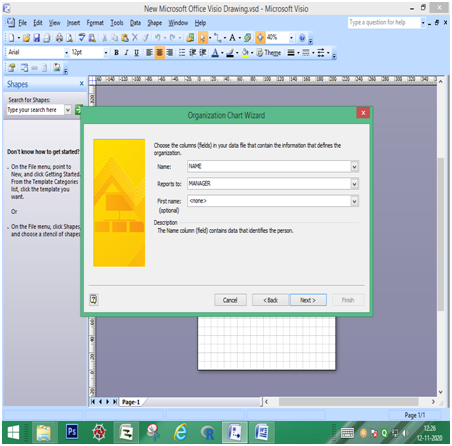The height and width of the screenshot is (446, 452).
Task: Click the Format Painter icon
Action: coord(145,38)
